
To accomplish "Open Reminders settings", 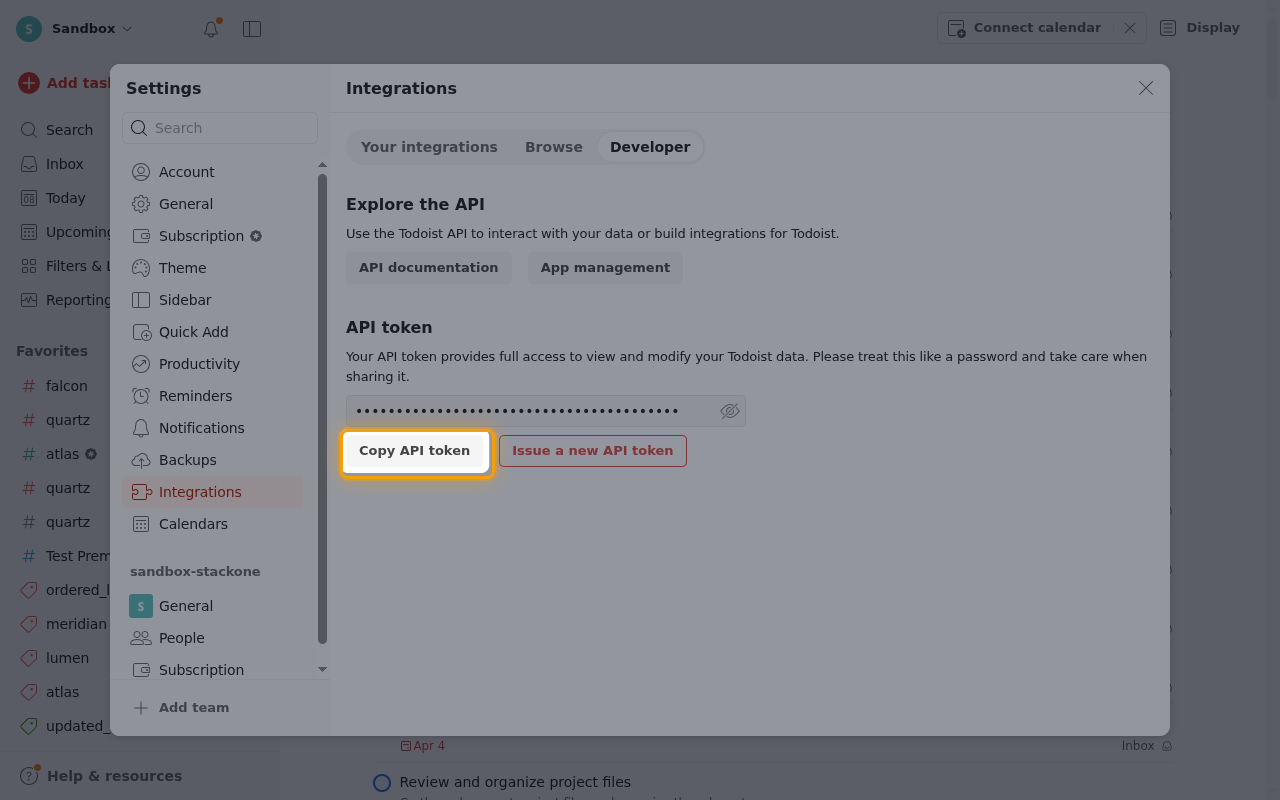I will 213,396.
